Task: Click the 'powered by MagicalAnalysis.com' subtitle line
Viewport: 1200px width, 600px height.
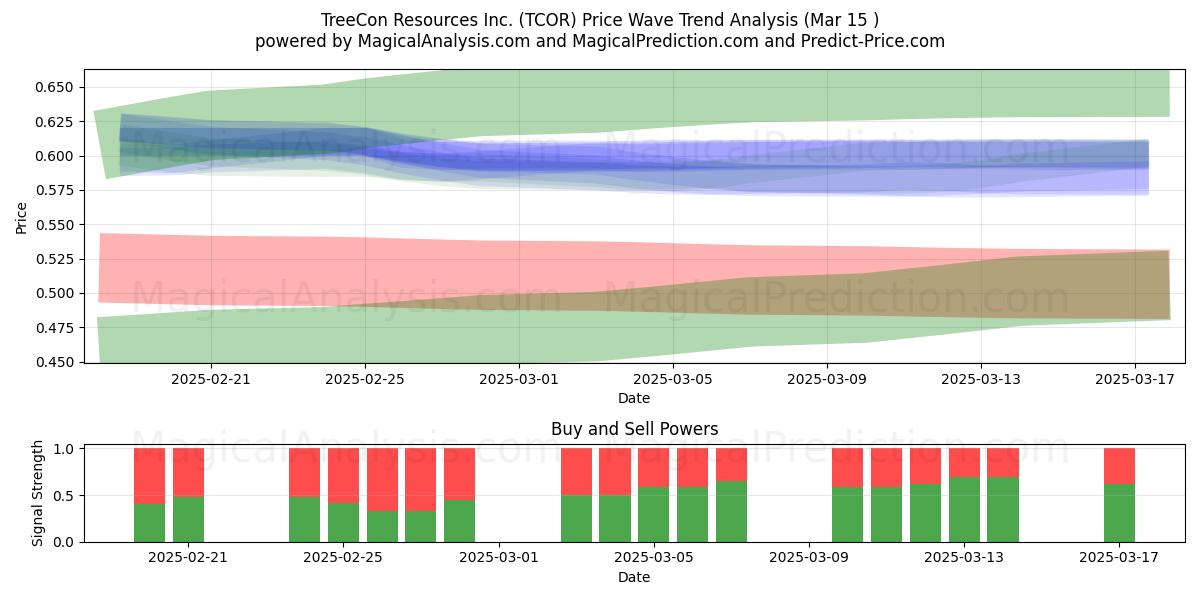Action: point(600,41)
